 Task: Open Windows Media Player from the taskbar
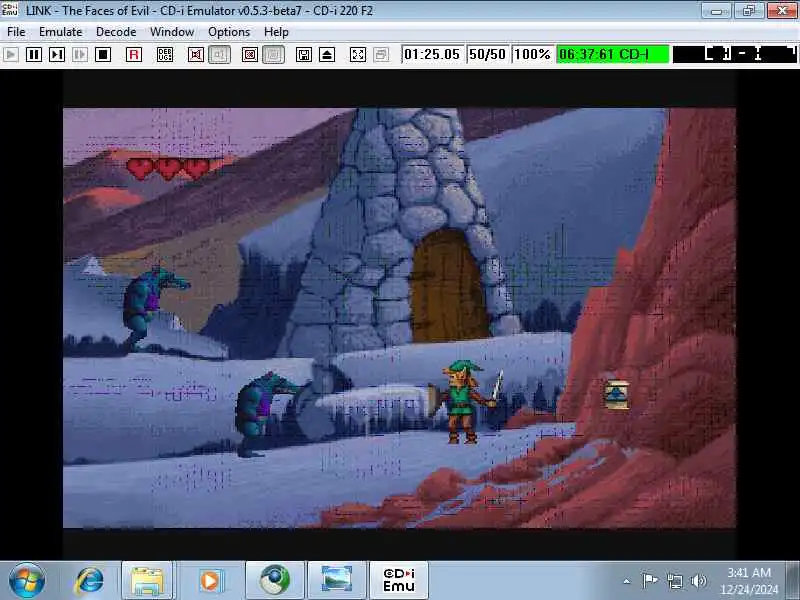[210, 581]
